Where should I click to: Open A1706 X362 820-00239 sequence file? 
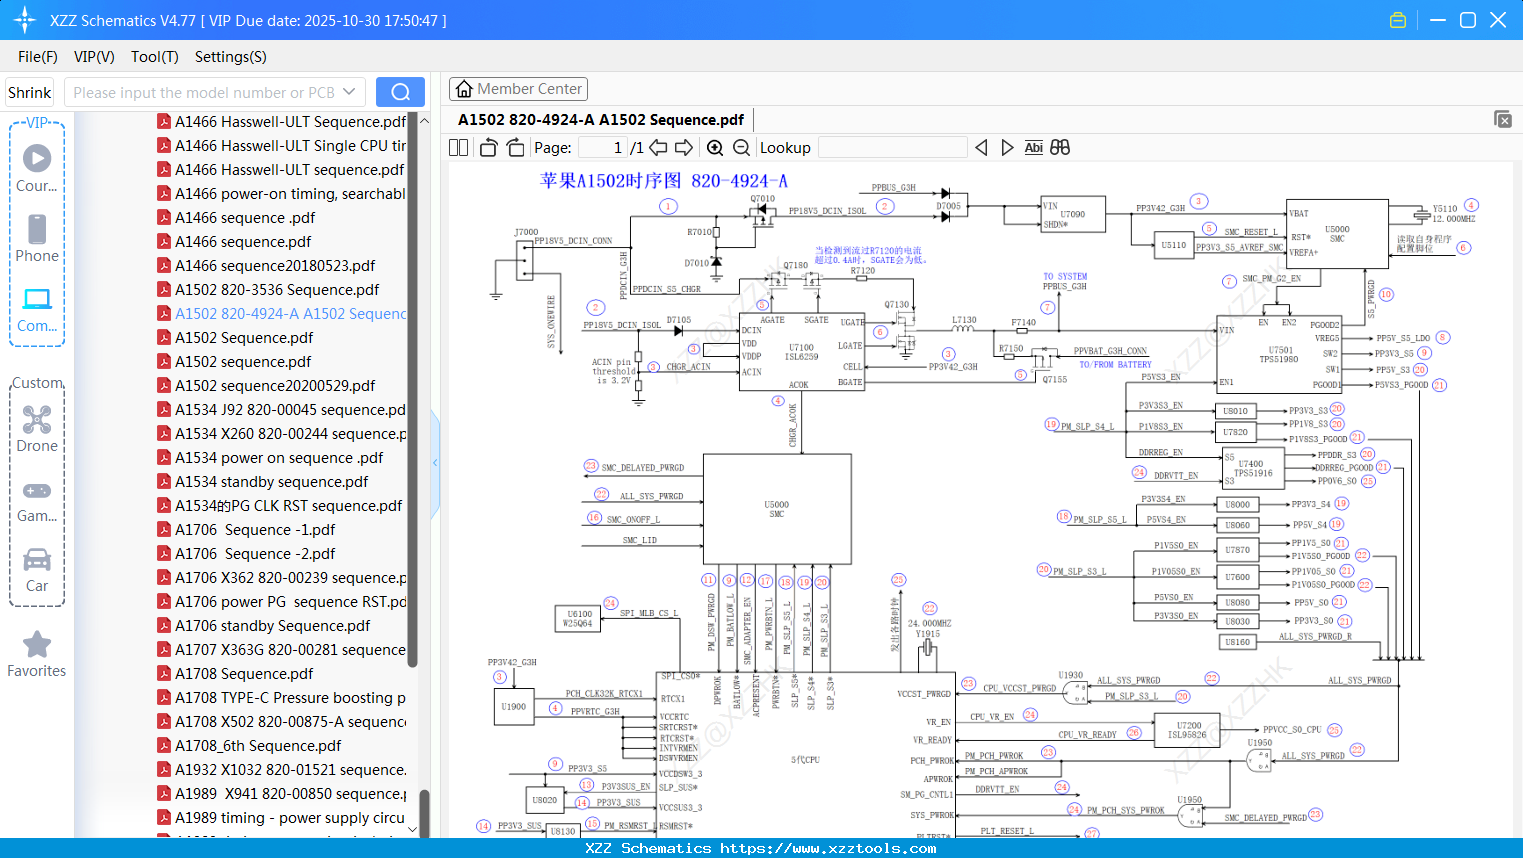[x=282, y=578]
